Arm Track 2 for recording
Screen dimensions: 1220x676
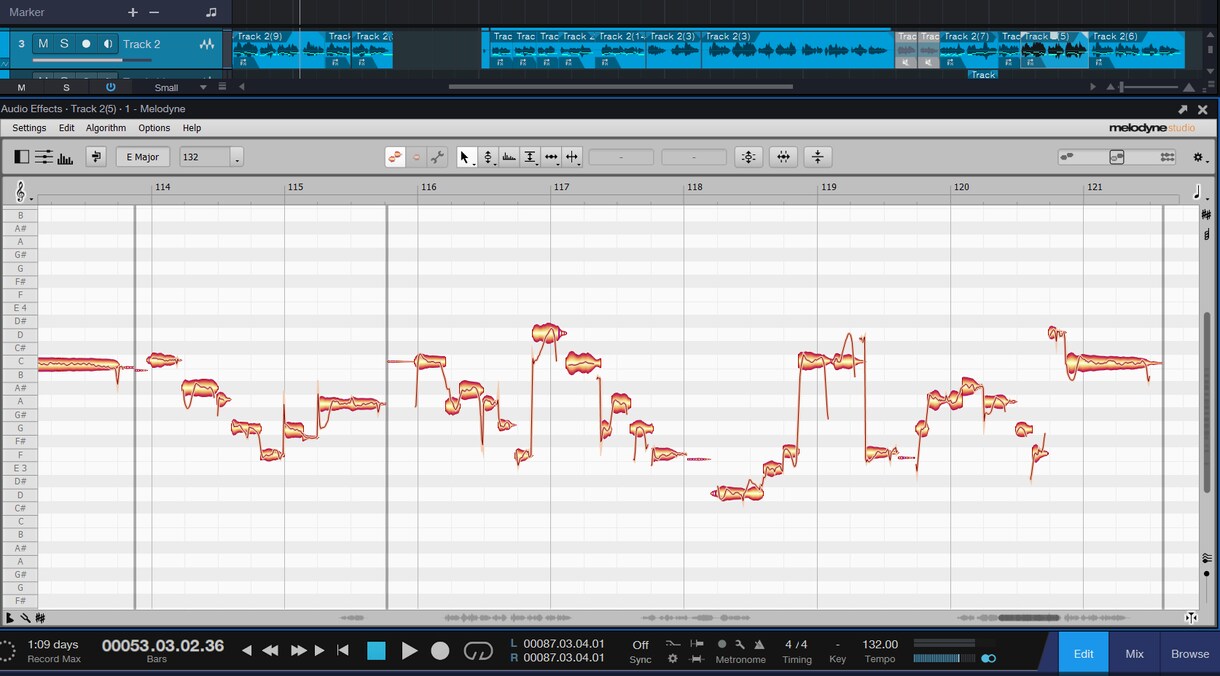point(86,44)
